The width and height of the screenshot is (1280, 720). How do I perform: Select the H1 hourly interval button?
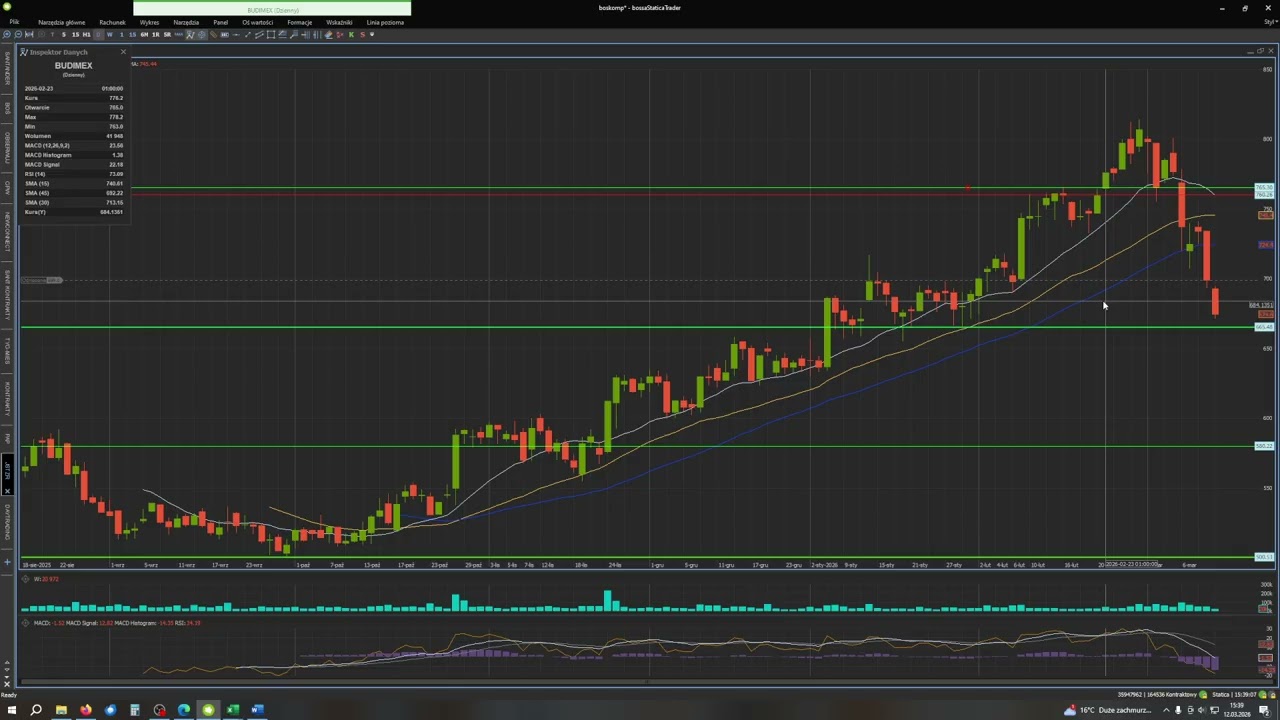(86, 34)
